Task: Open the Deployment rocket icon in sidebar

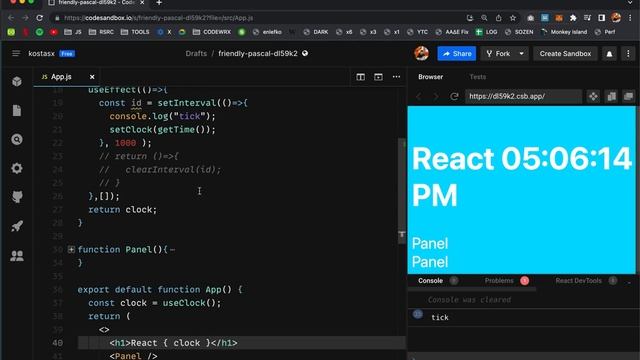Action: [x=17, y=226]
